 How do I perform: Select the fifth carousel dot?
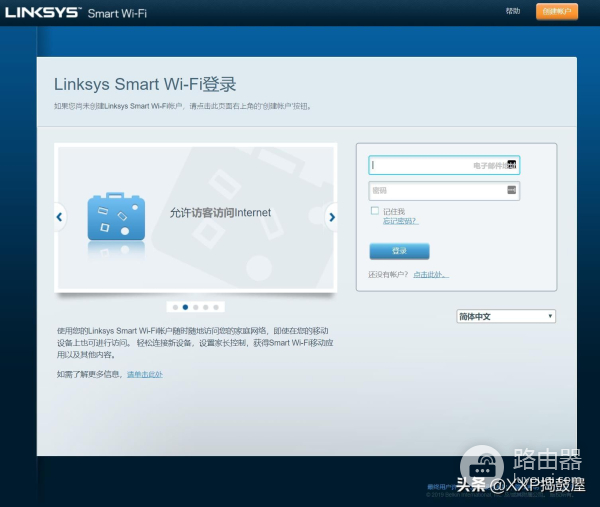pos(216,307)
